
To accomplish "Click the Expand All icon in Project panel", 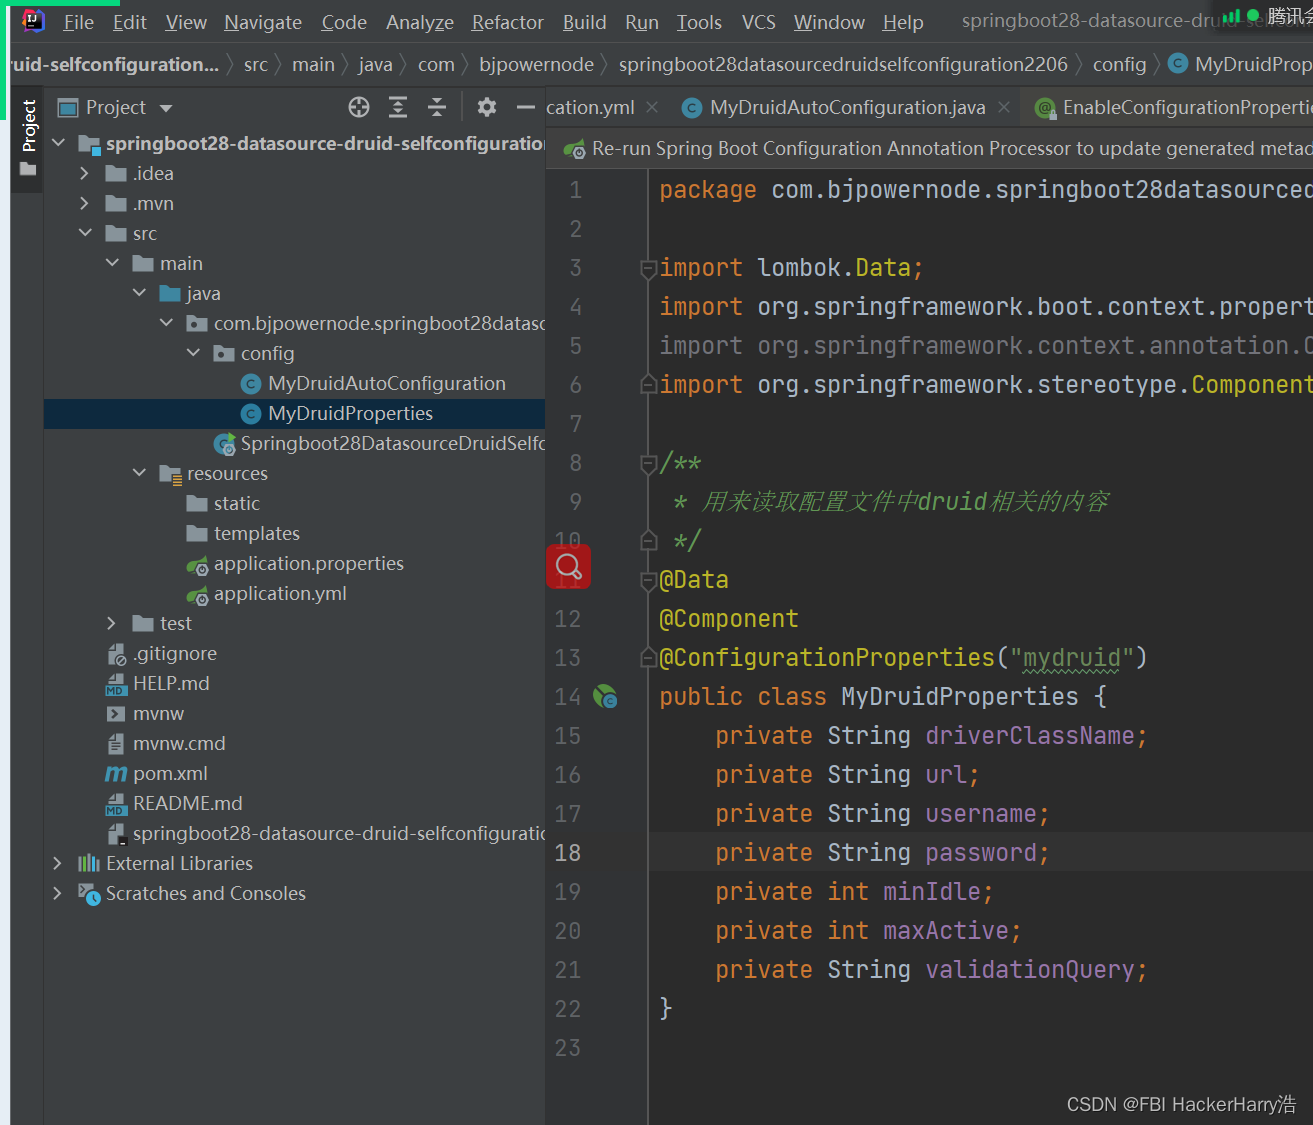I will click(398, 107).
